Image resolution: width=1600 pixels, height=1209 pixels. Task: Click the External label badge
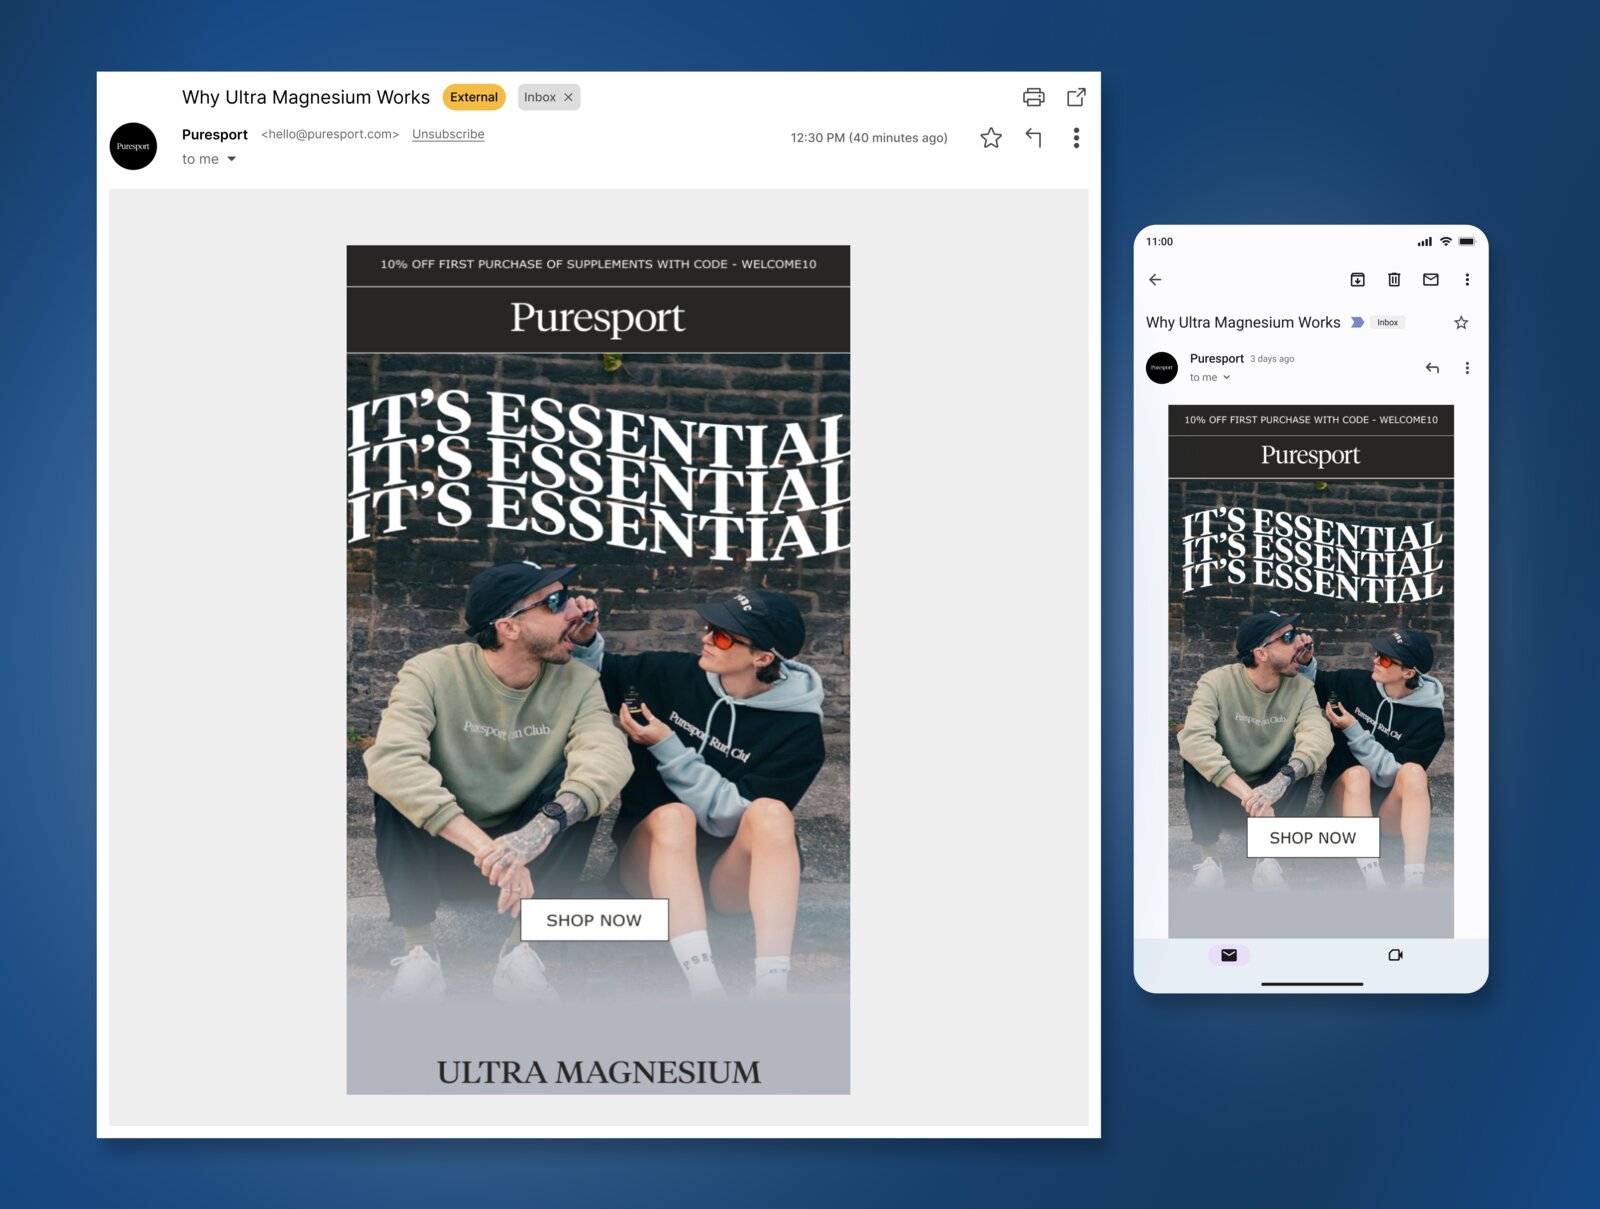pos(474,97)
